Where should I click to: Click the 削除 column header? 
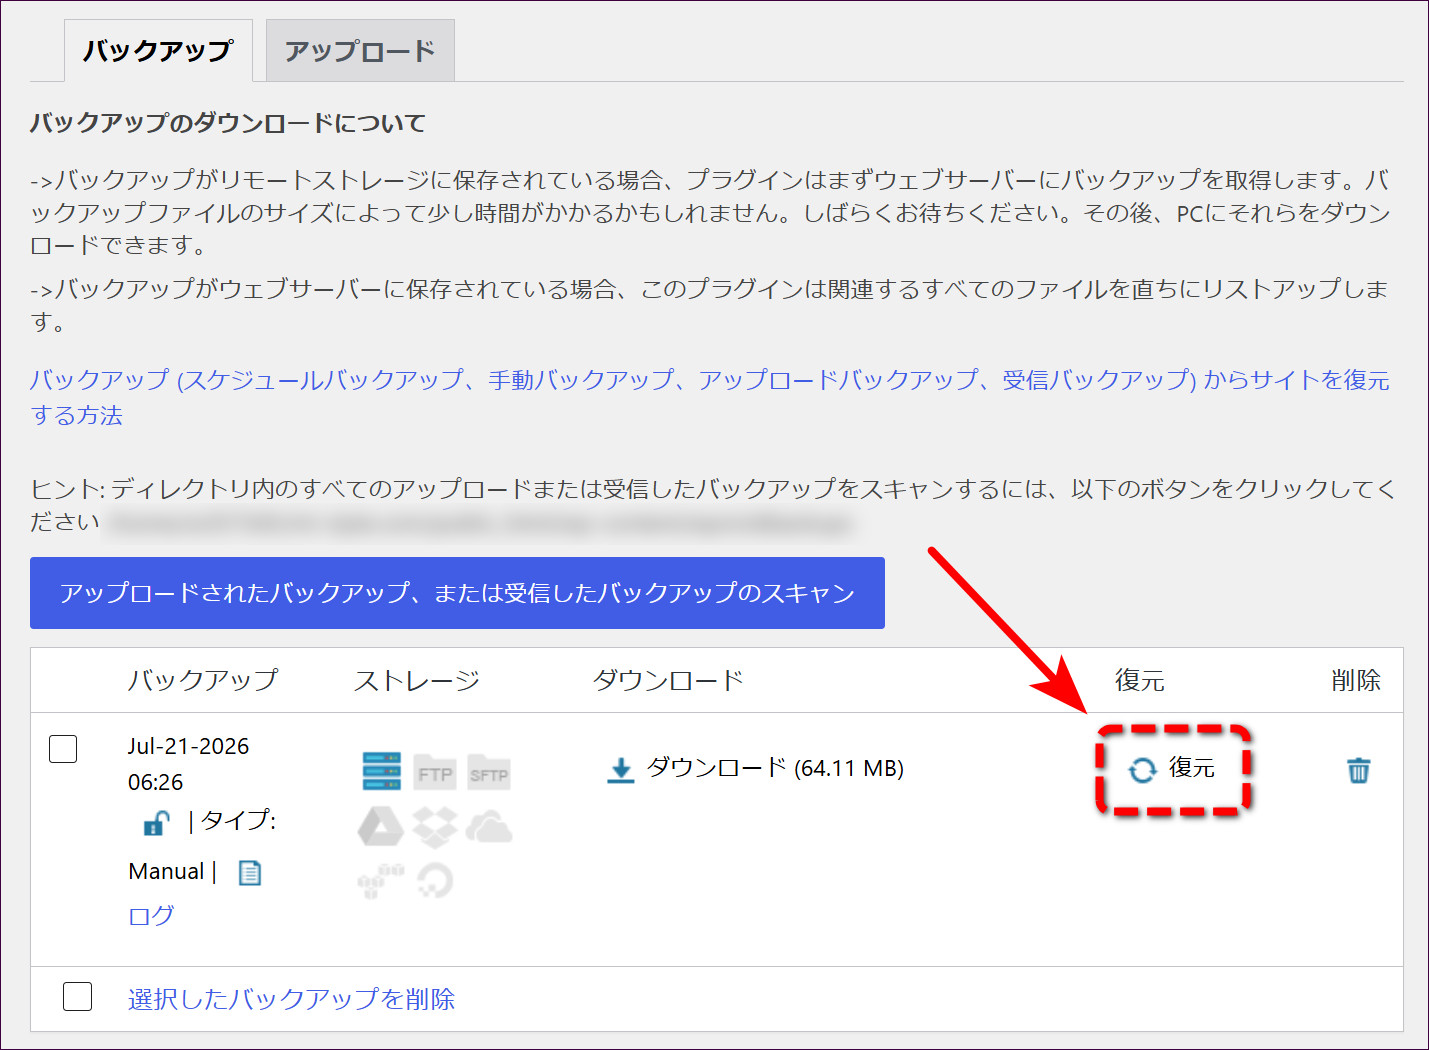pos(1356,681)
